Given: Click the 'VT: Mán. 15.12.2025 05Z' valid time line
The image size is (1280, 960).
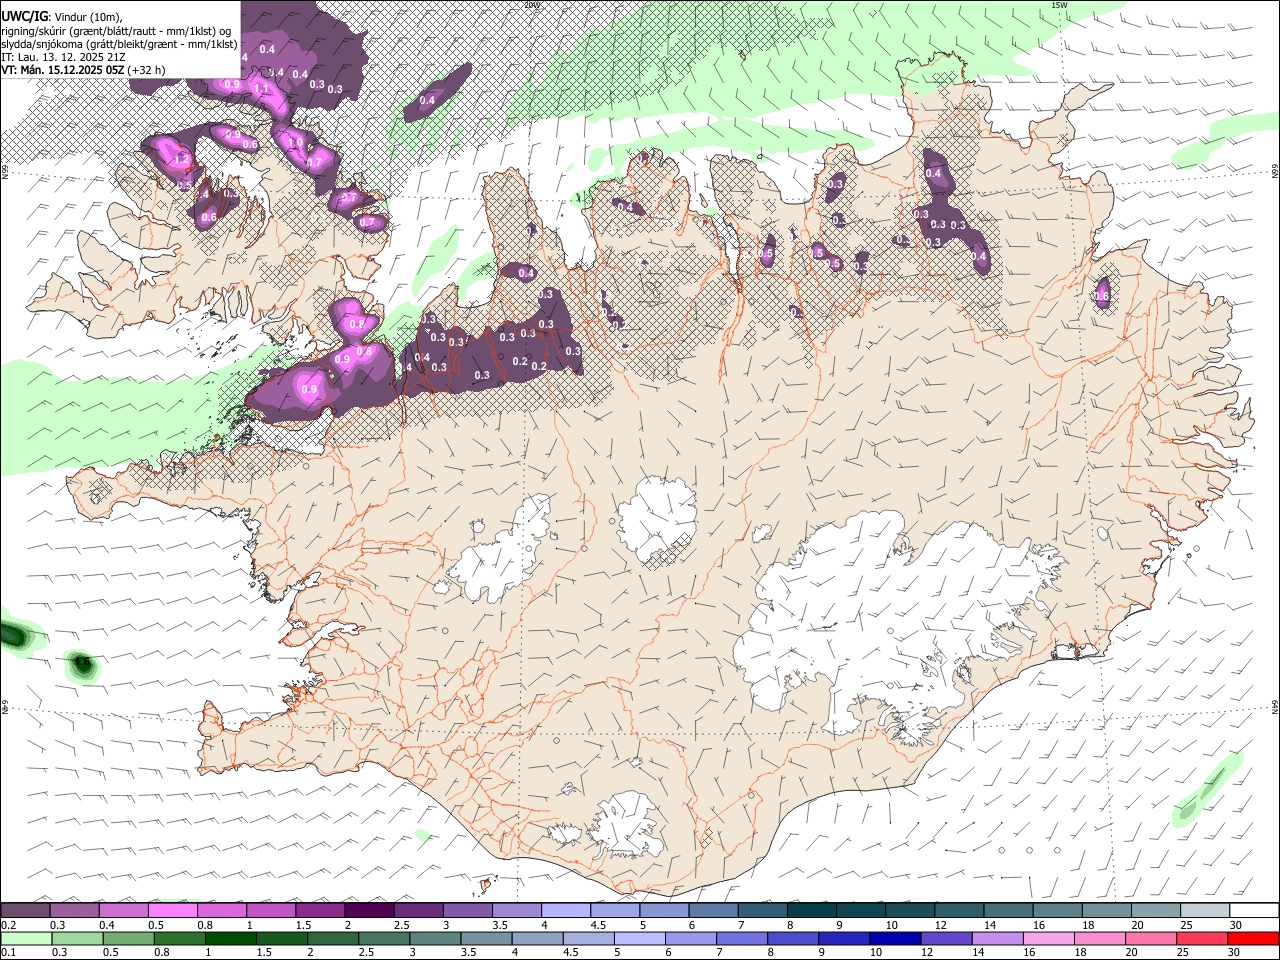Looking at the screenshot, I should pyautogui.click(x=63, y=70).
